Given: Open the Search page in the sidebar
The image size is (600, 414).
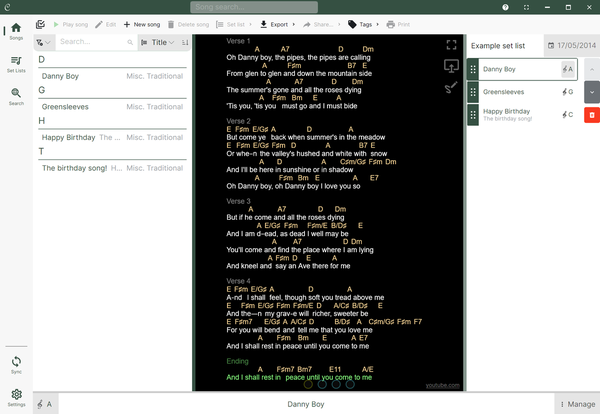Looking at the screenshot, I should [16, 97].
